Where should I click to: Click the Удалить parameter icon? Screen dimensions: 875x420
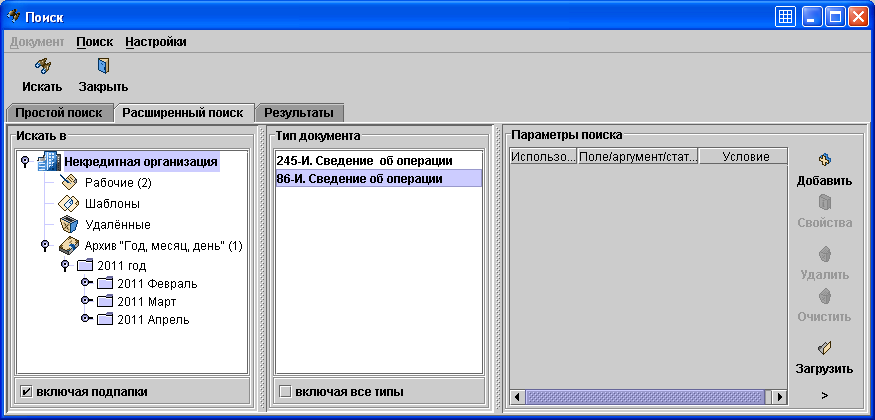tap(824, 254)
